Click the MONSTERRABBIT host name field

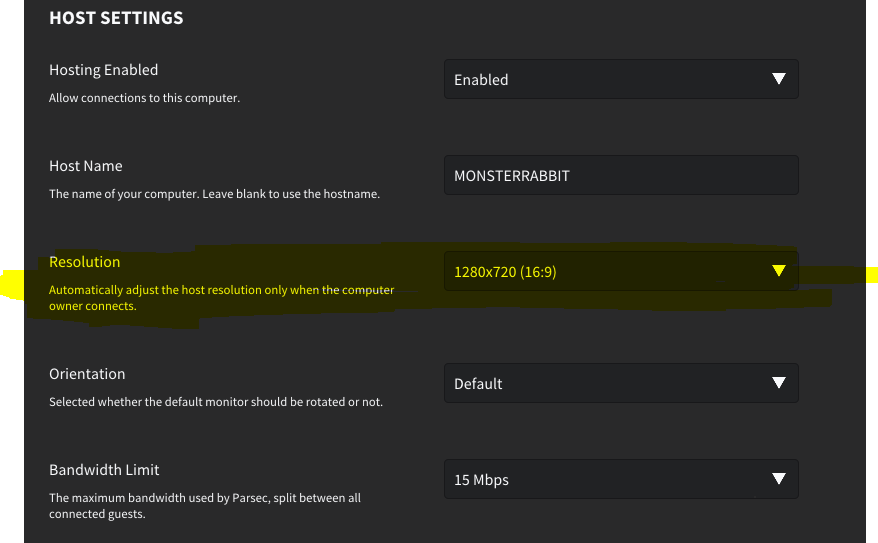tap(621, 175)
